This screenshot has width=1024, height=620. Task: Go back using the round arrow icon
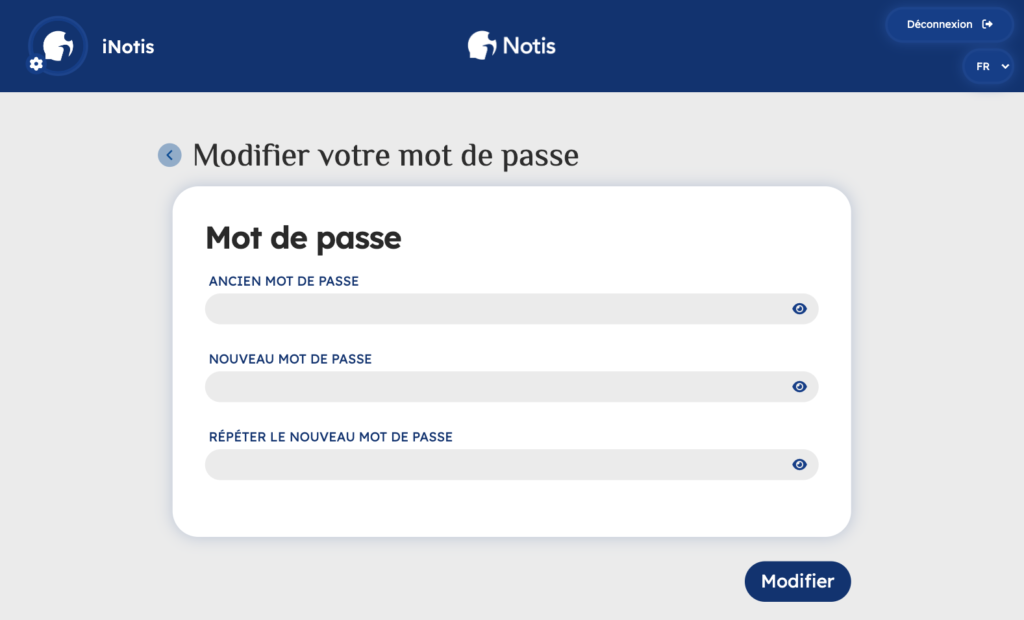(170, 155)
